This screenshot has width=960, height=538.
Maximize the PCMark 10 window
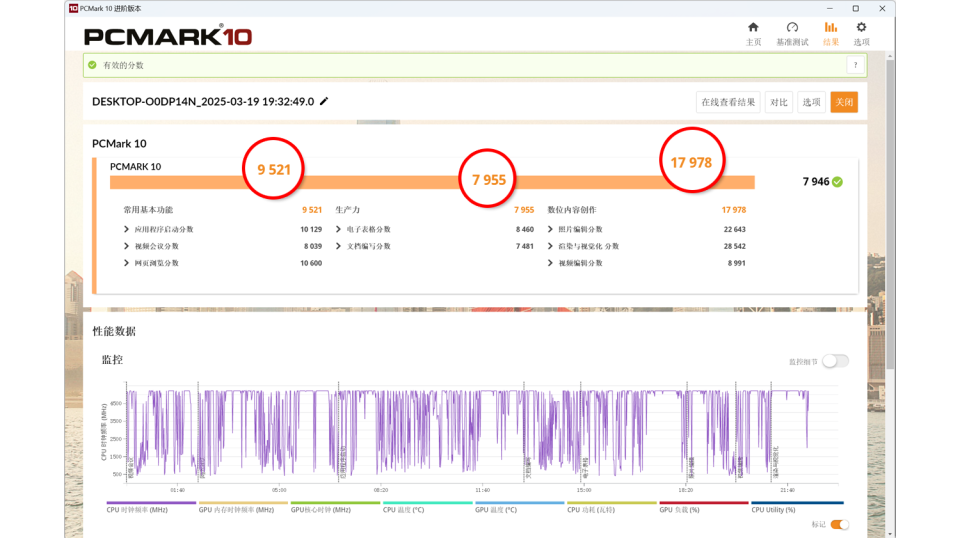click(856, 9)
